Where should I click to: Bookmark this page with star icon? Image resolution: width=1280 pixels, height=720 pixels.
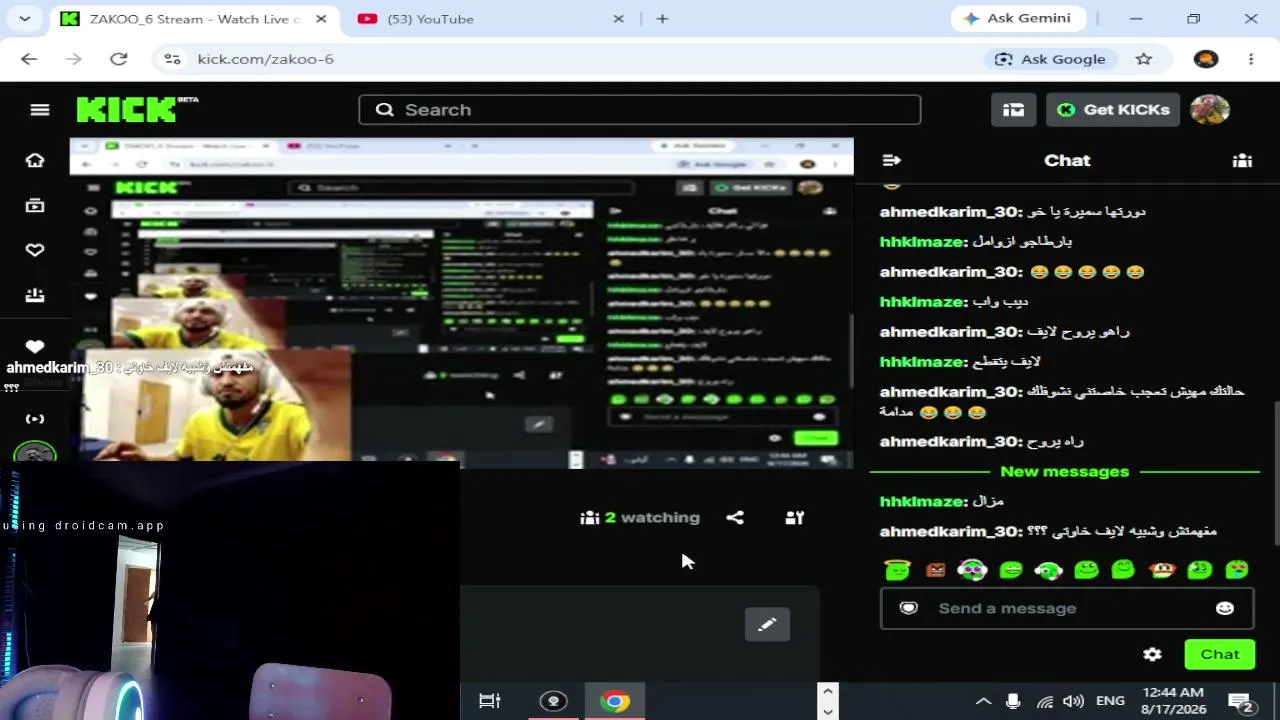[1144, 59]
